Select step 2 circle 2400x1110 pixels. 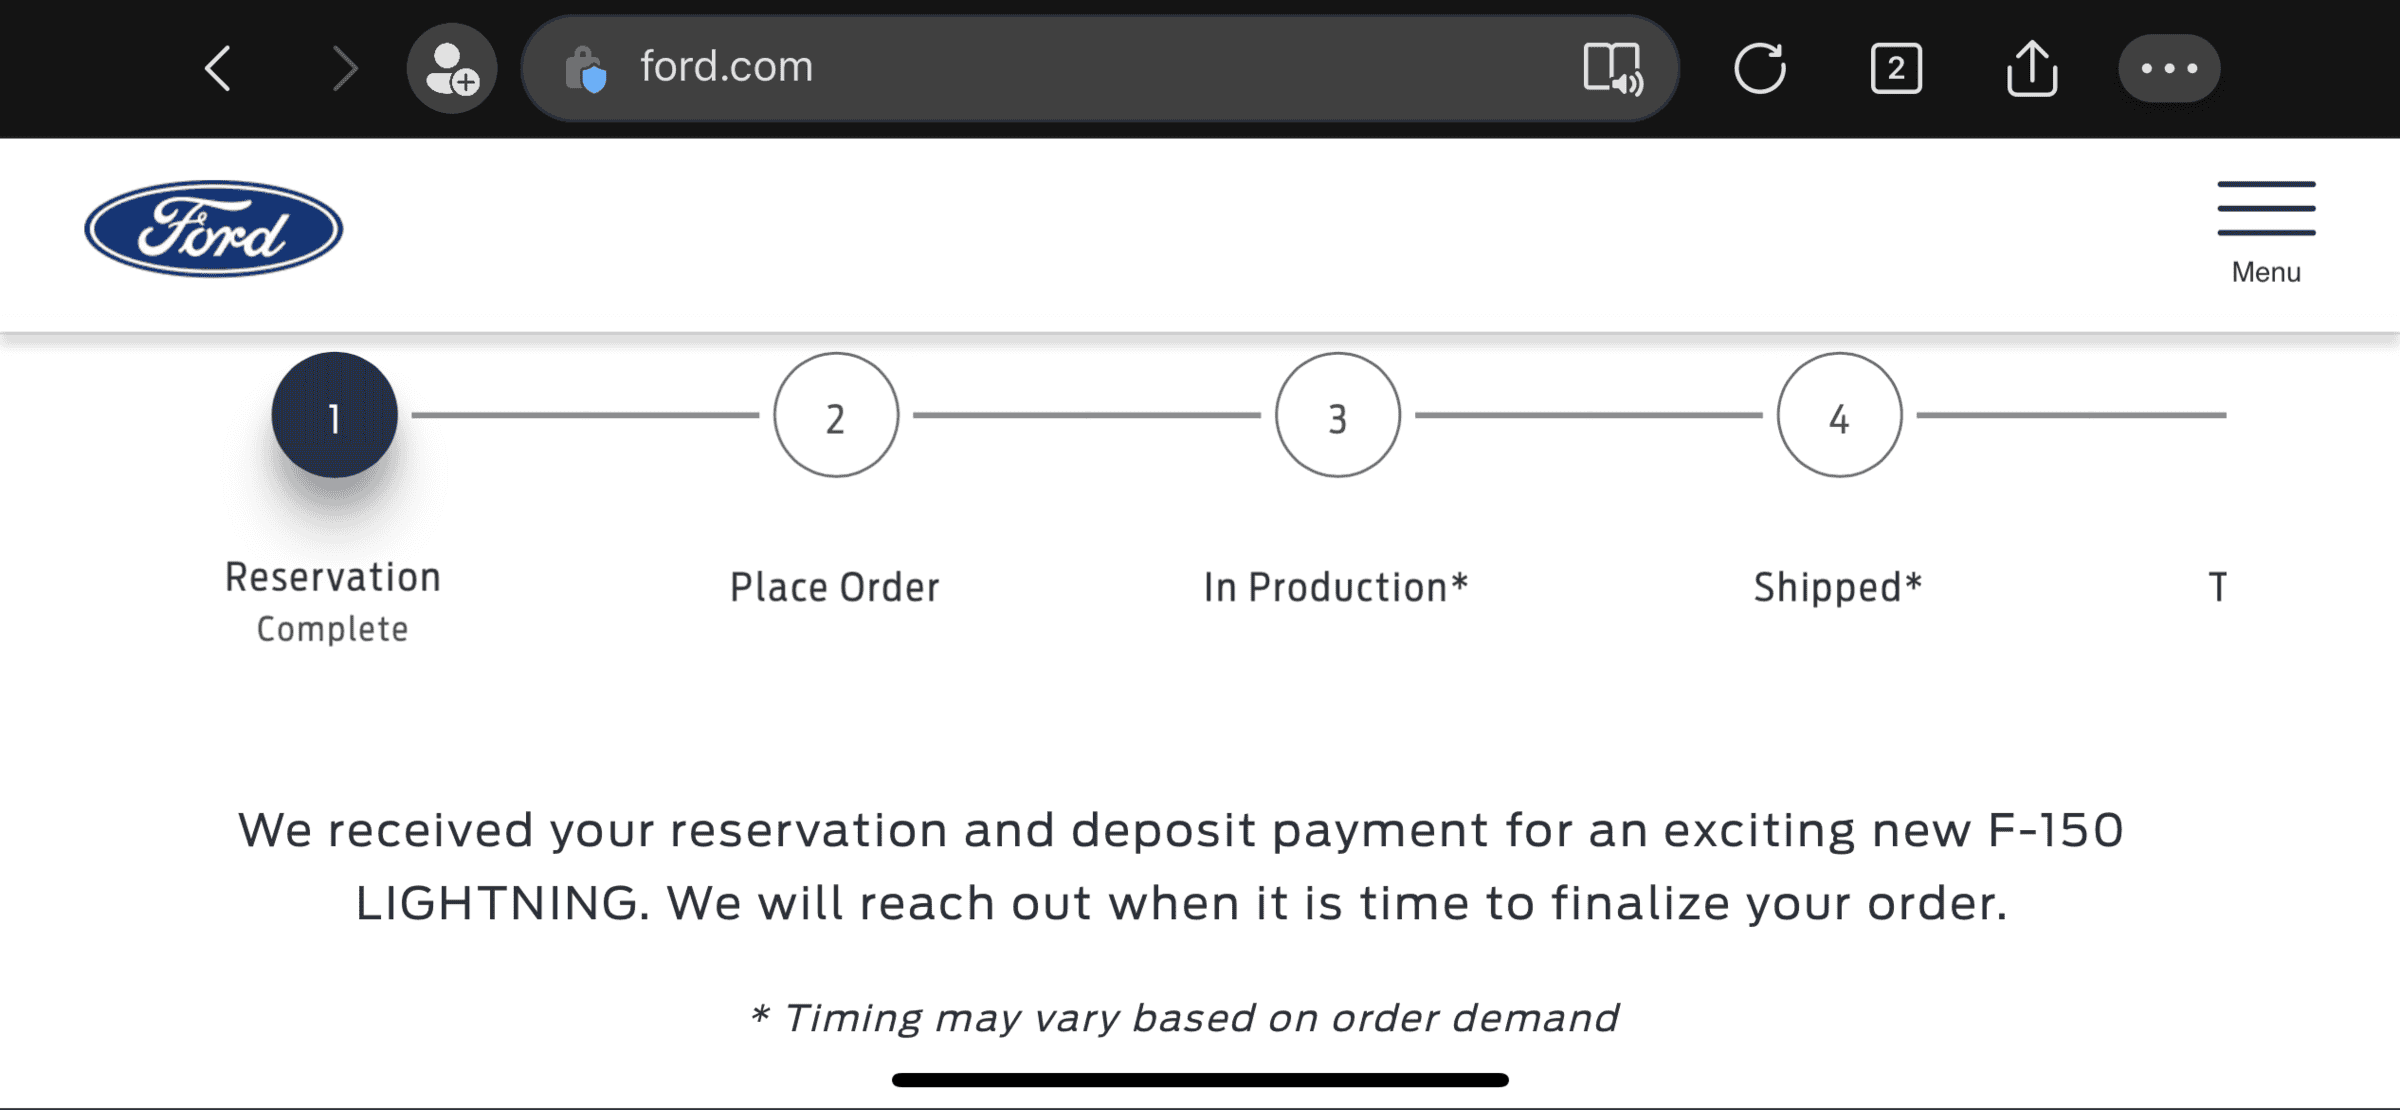pos(836,415)
